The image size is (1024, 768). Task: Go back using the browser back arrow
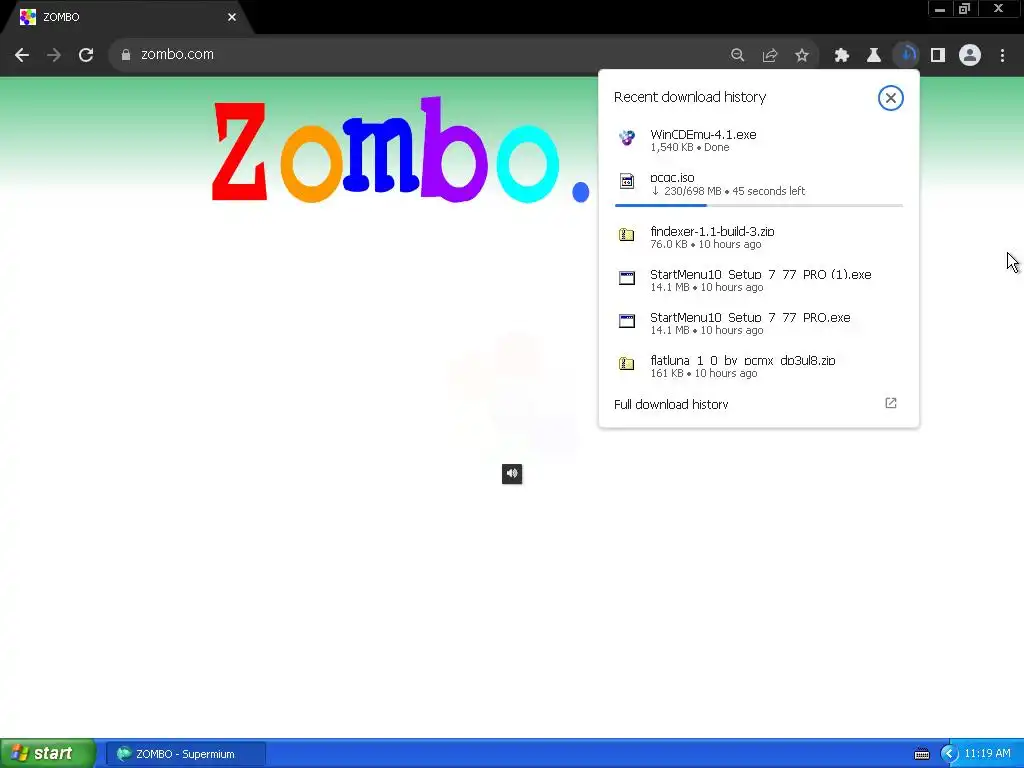click(22, 55)
